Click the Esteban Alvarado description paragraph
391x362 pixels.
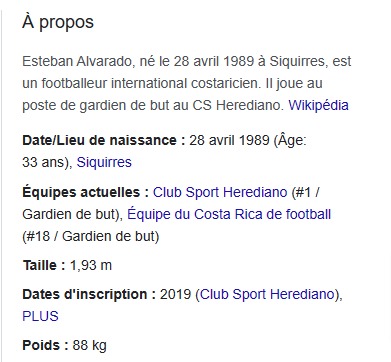[187, 83]
